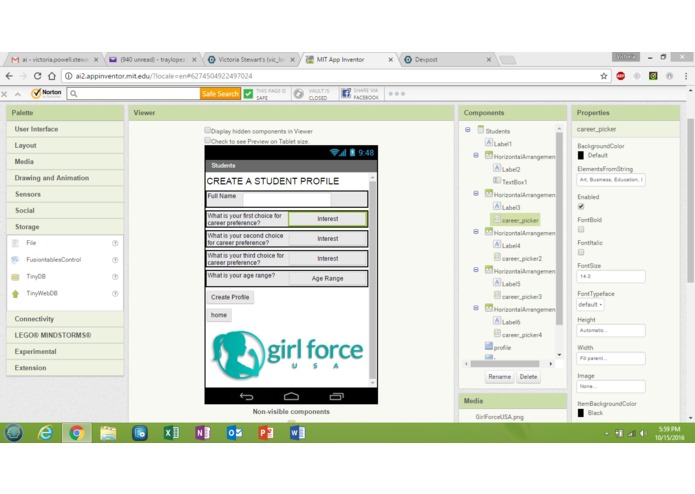Viewport: 695px width, 494px height.
Task: Click BackgroundColor Default black swatch
Action: 581,156
